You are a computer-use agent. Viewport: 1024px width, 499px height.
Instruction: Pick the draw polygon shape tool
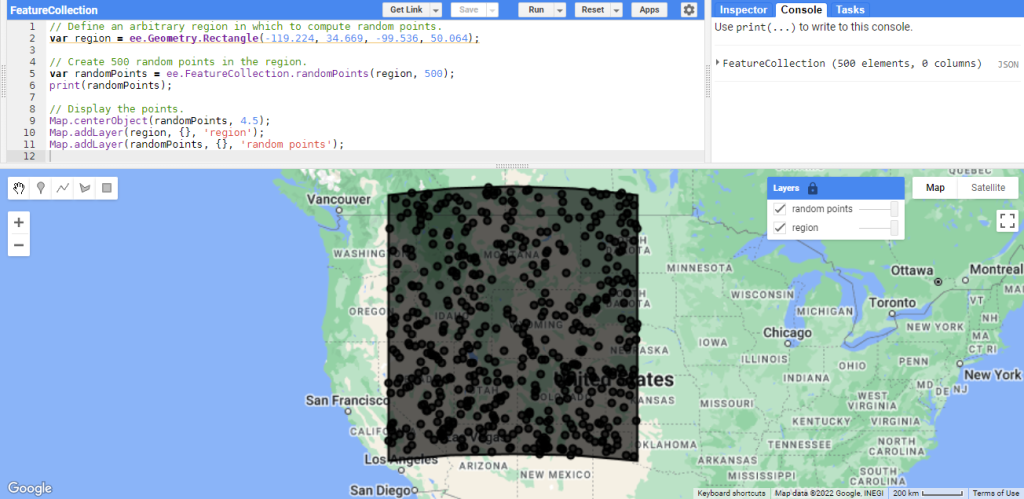click(x=85, y=187)
